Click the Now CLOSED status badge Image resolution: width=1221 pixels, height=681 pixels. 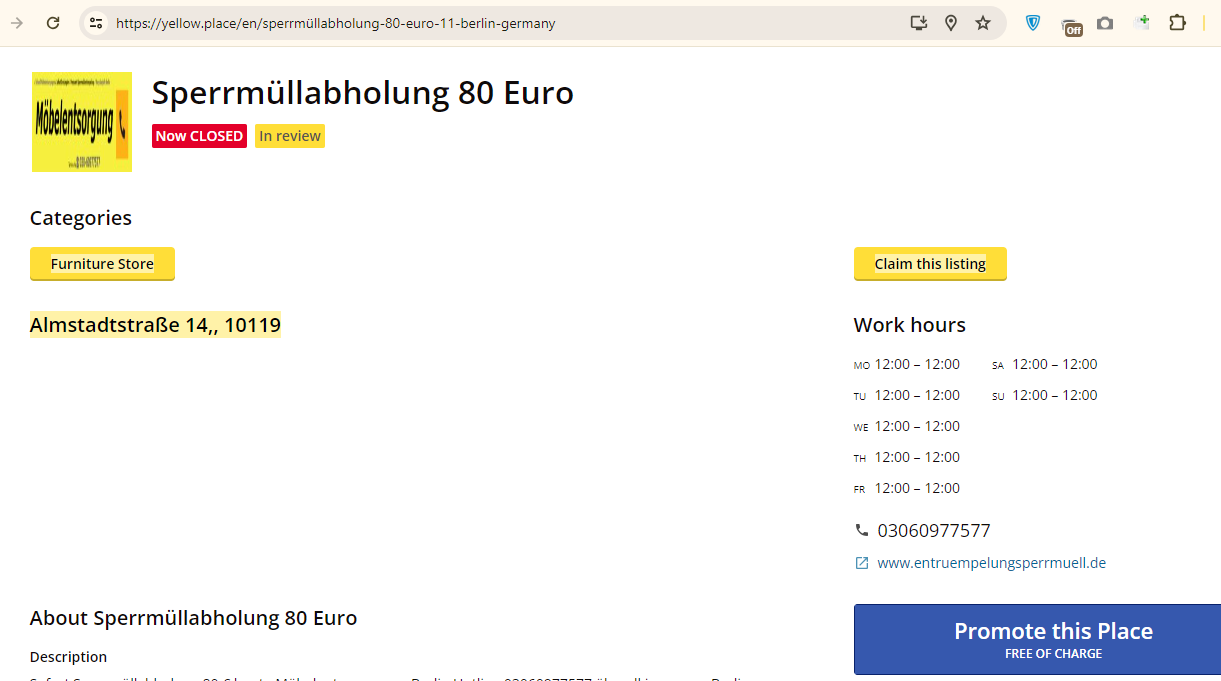click(199, 136)
